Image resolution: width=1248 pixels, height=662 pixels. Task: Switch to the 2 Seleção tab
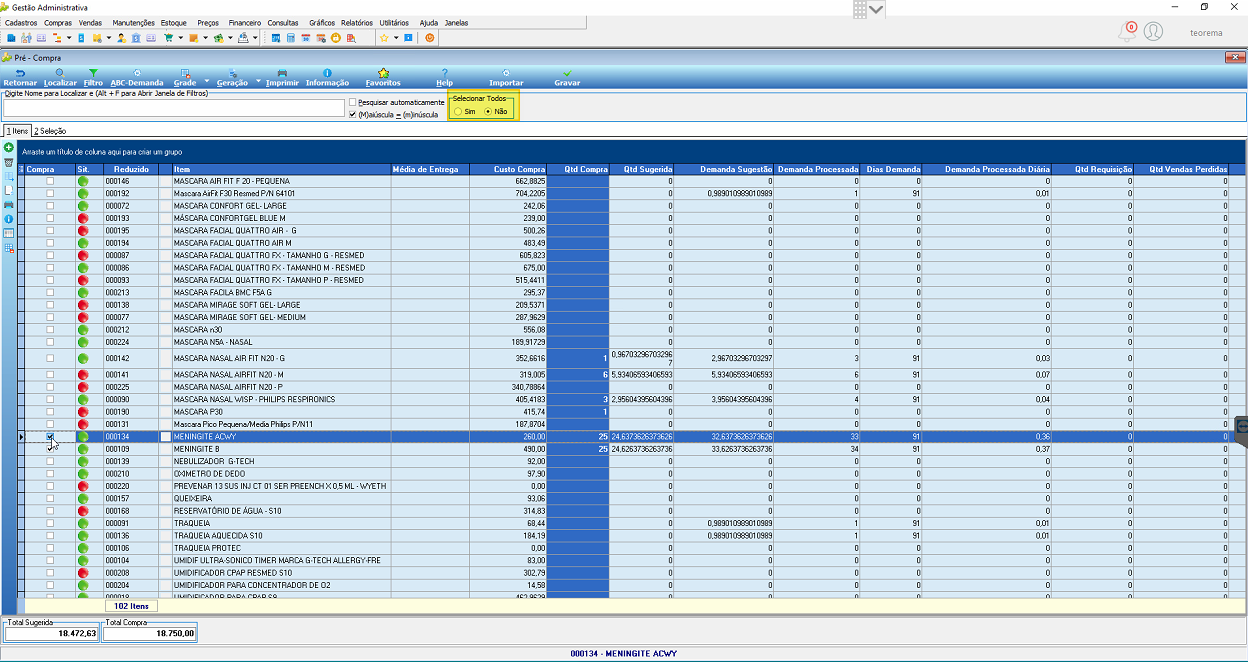(50, 131)
